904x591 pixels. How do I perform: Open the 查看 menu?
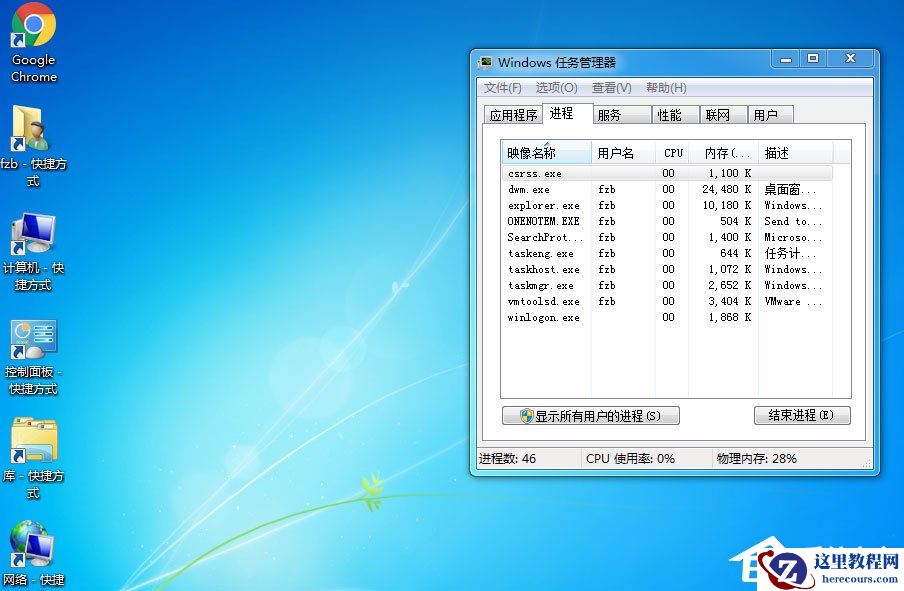(x=612, y=87)
